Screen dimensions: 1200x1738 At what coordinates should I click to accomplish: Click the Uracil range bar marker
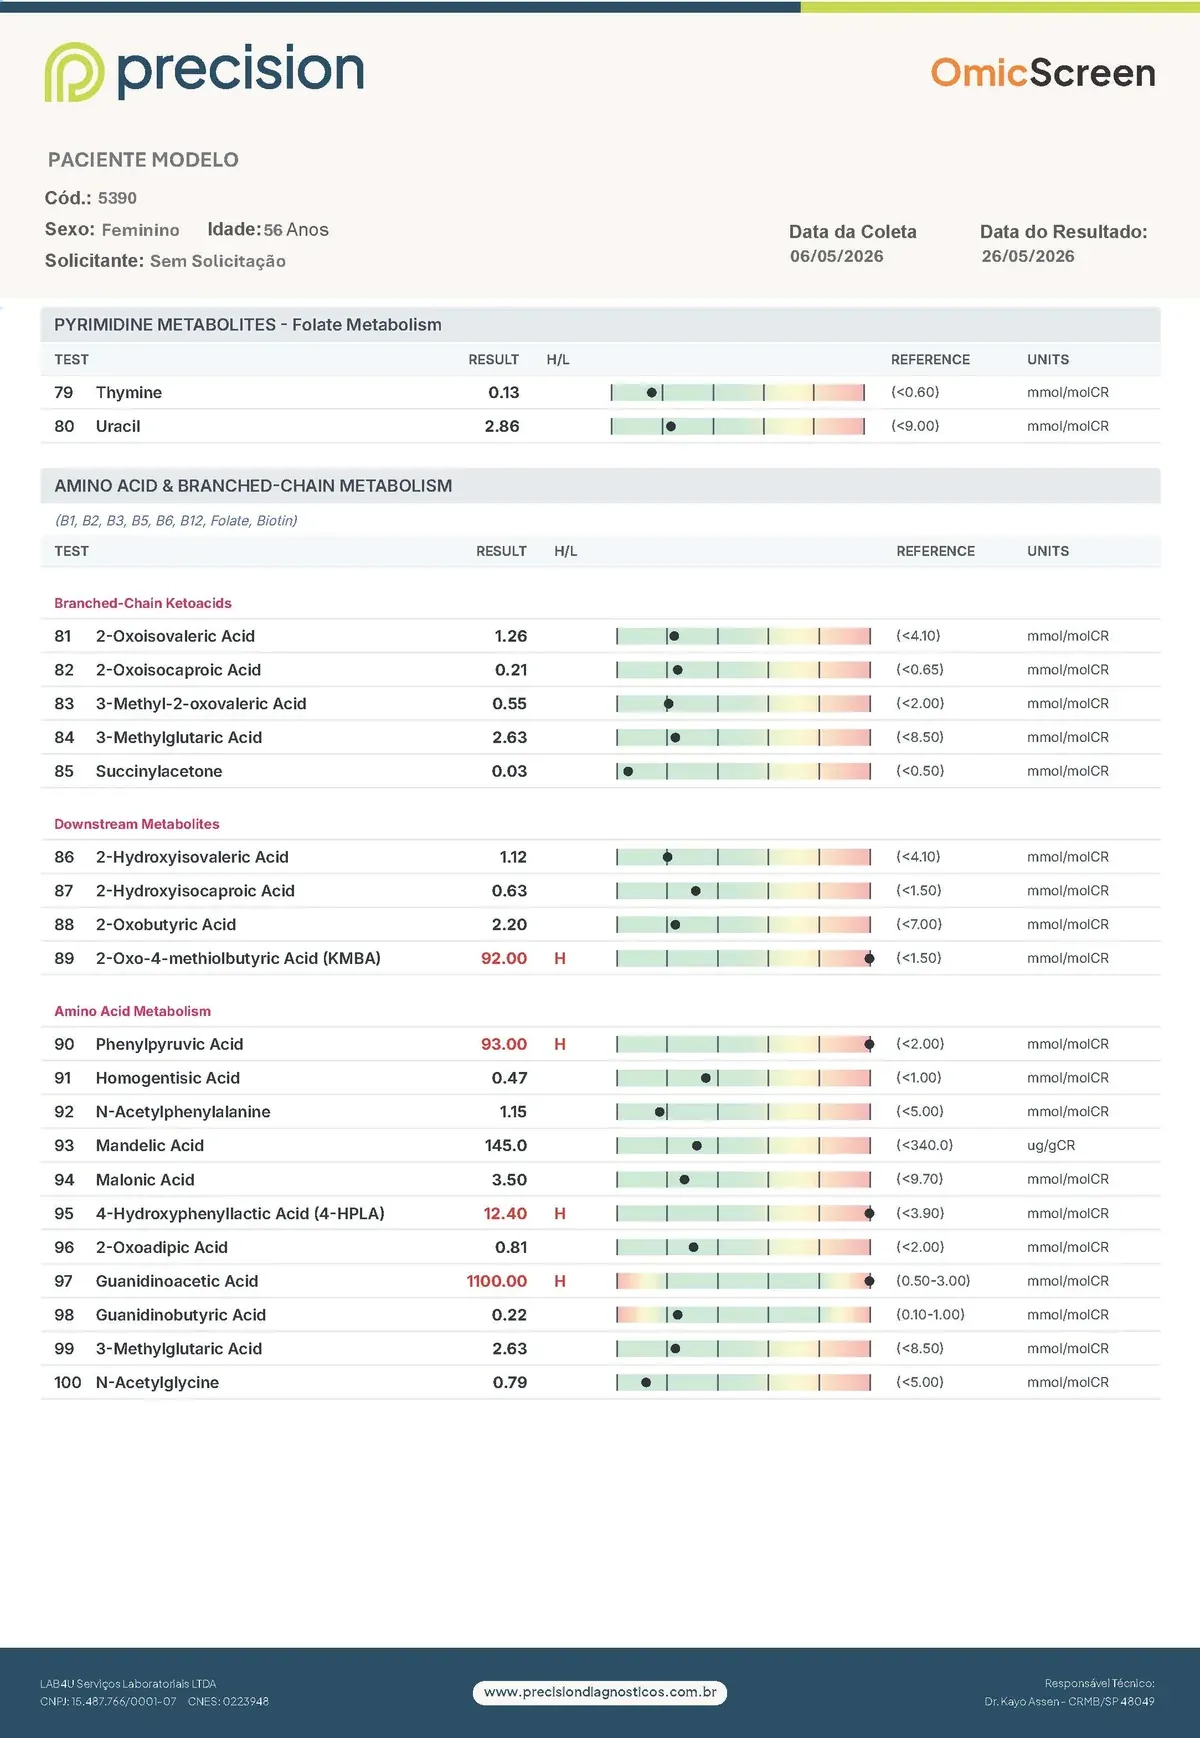click(x=671, y=426)
